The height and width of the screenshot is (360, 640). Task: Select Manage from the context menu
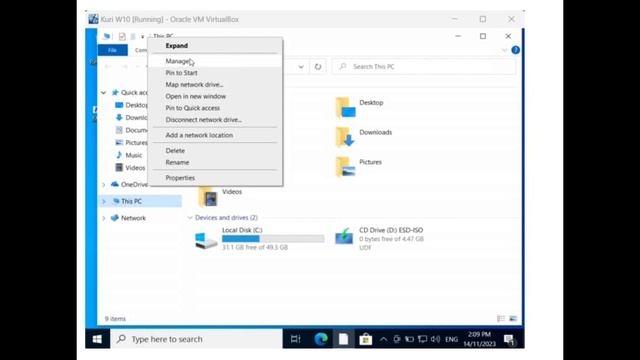pos(177,61)
